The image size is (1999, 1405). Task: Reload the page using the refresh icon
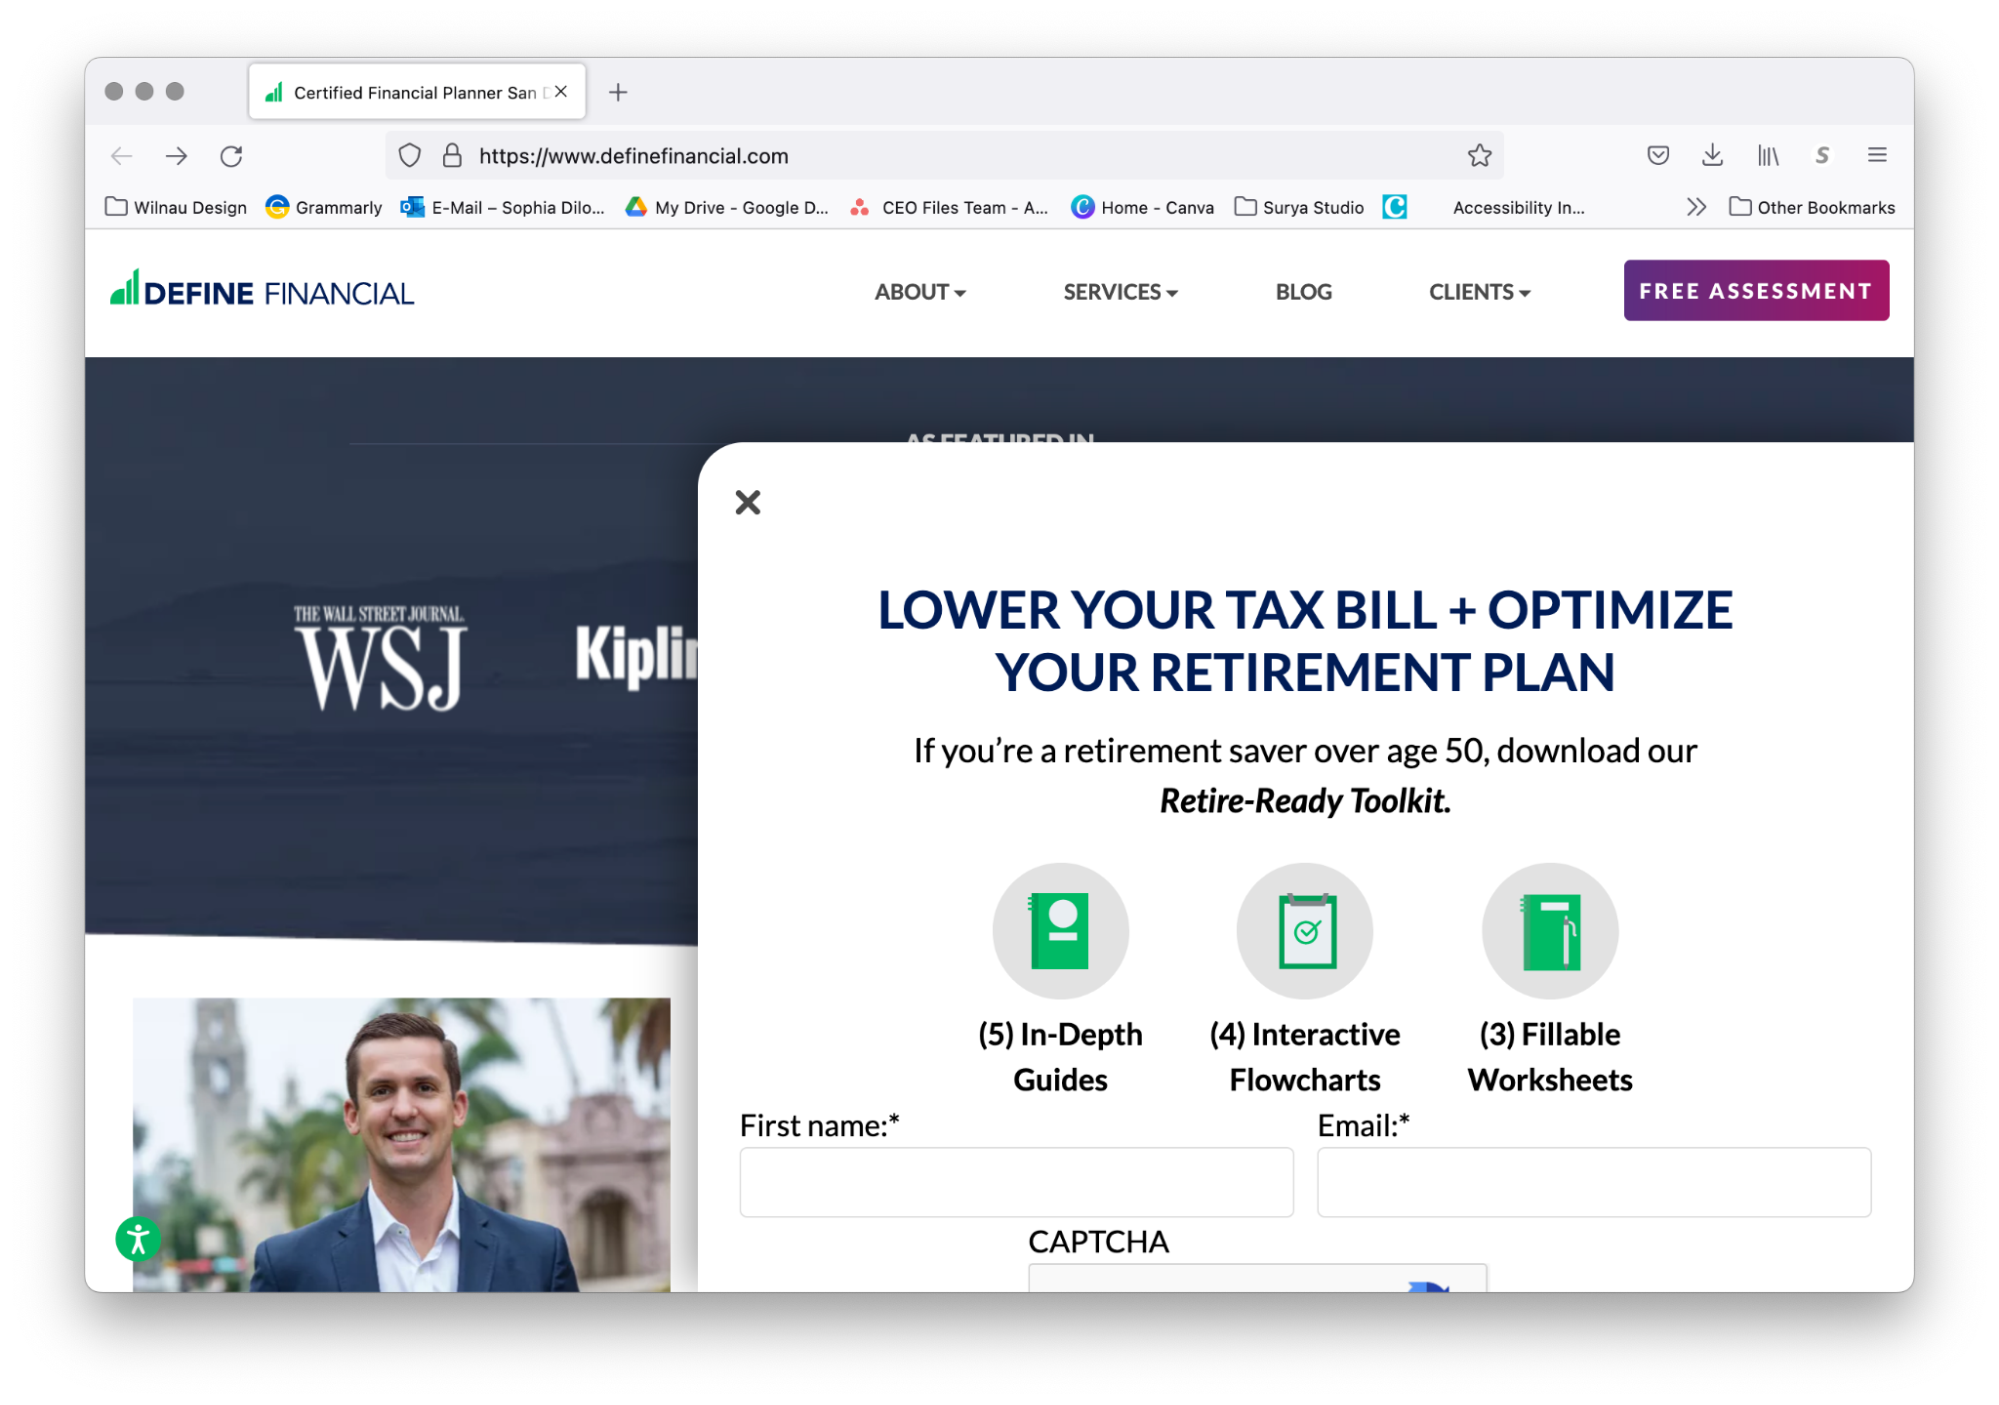232,156
